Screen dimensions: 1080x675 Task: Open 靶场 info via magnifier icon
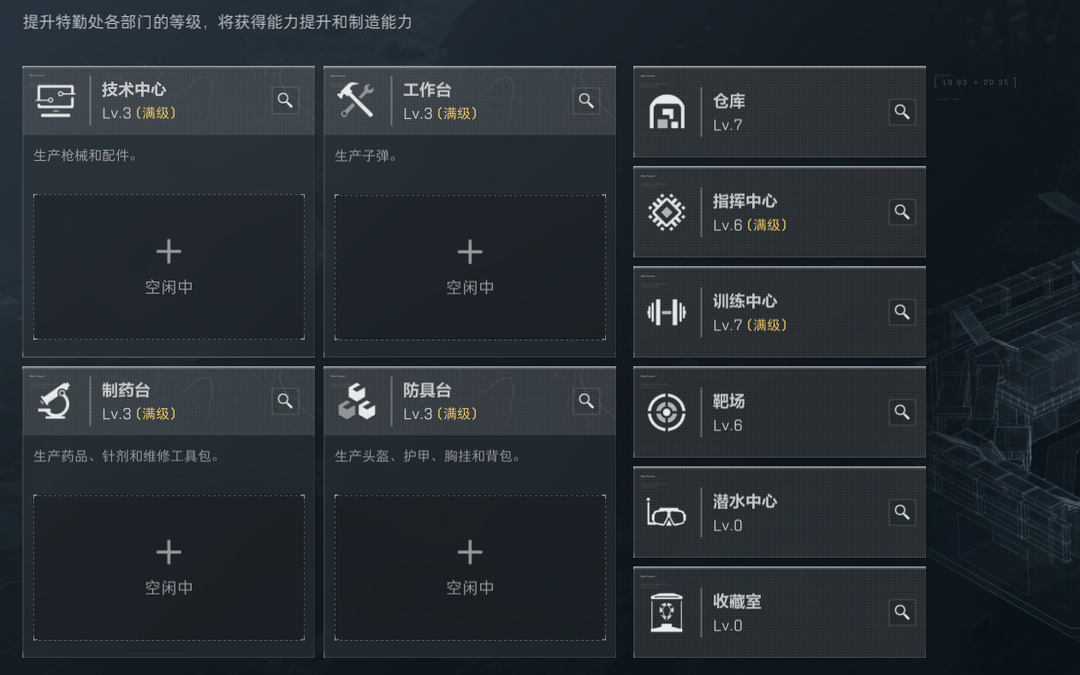(902, 412)
